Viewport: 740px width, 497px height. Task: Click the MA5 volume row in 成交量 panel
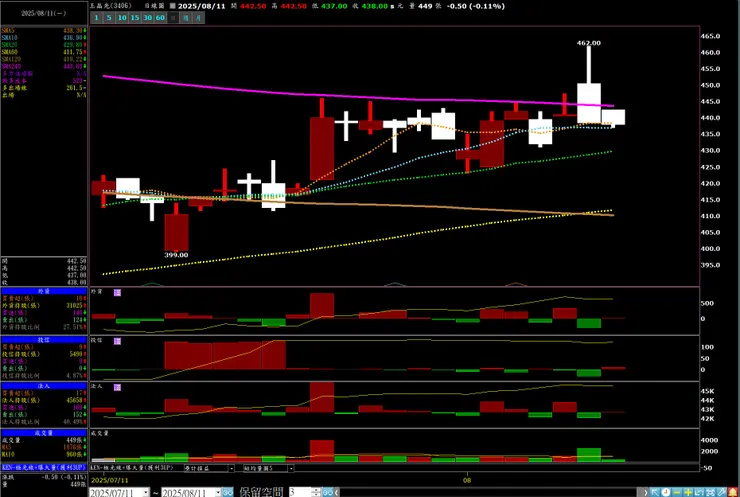44,447
